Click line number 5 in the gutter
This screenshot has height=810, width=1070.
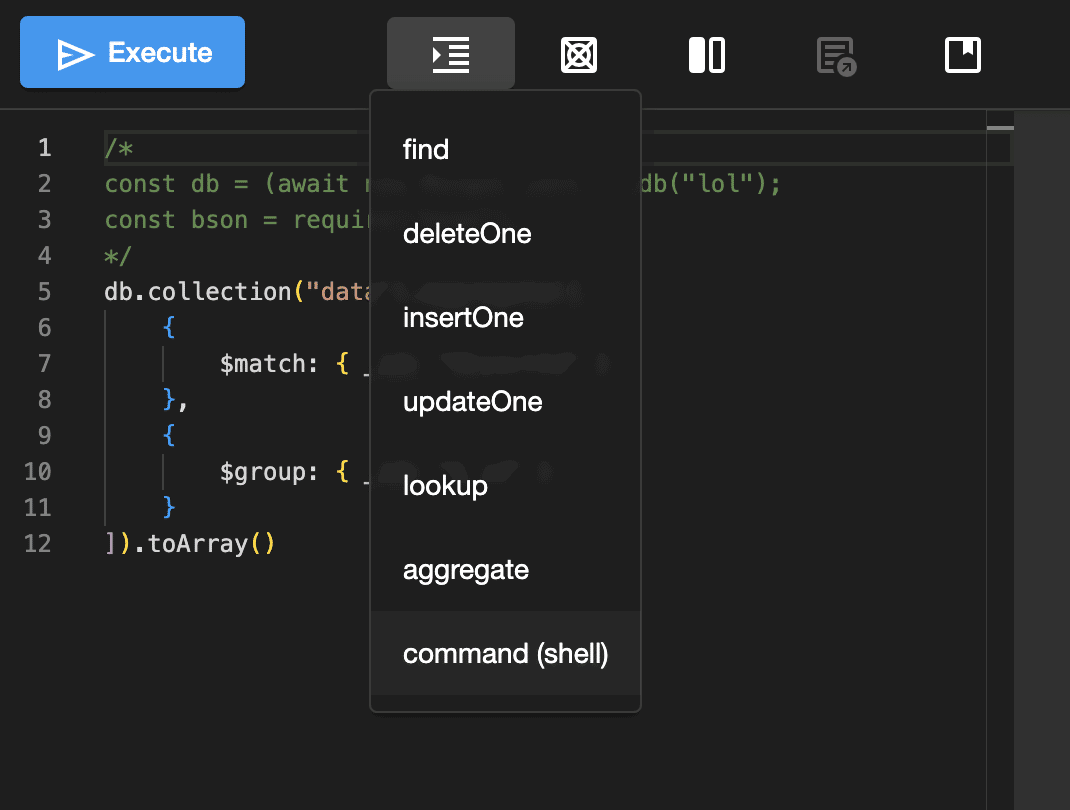click(43, 292)
